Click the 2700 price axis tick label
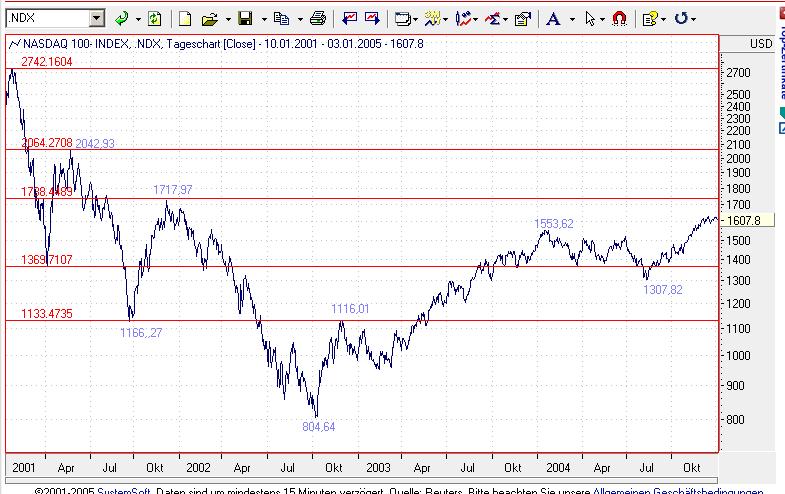This screenshot has width=785, height=494. [x=738, y=73]
